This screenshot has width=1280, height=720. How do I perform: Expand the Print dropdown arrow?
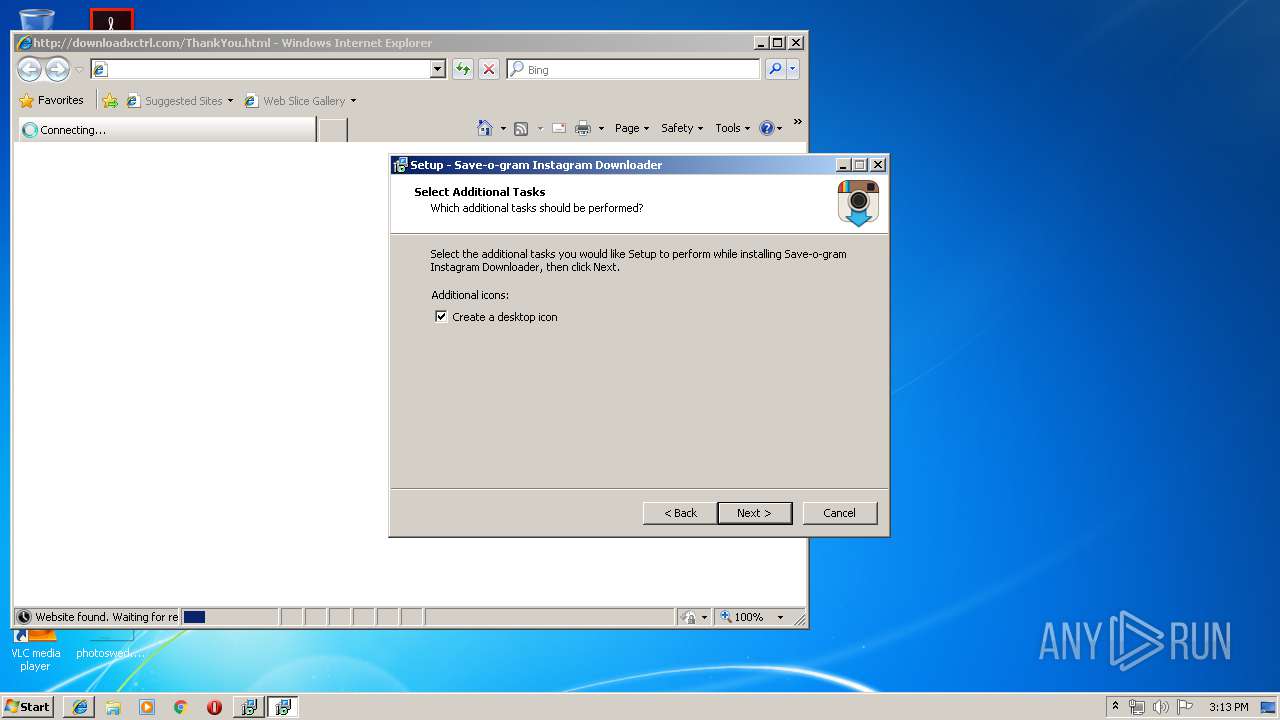click(601, 128)
